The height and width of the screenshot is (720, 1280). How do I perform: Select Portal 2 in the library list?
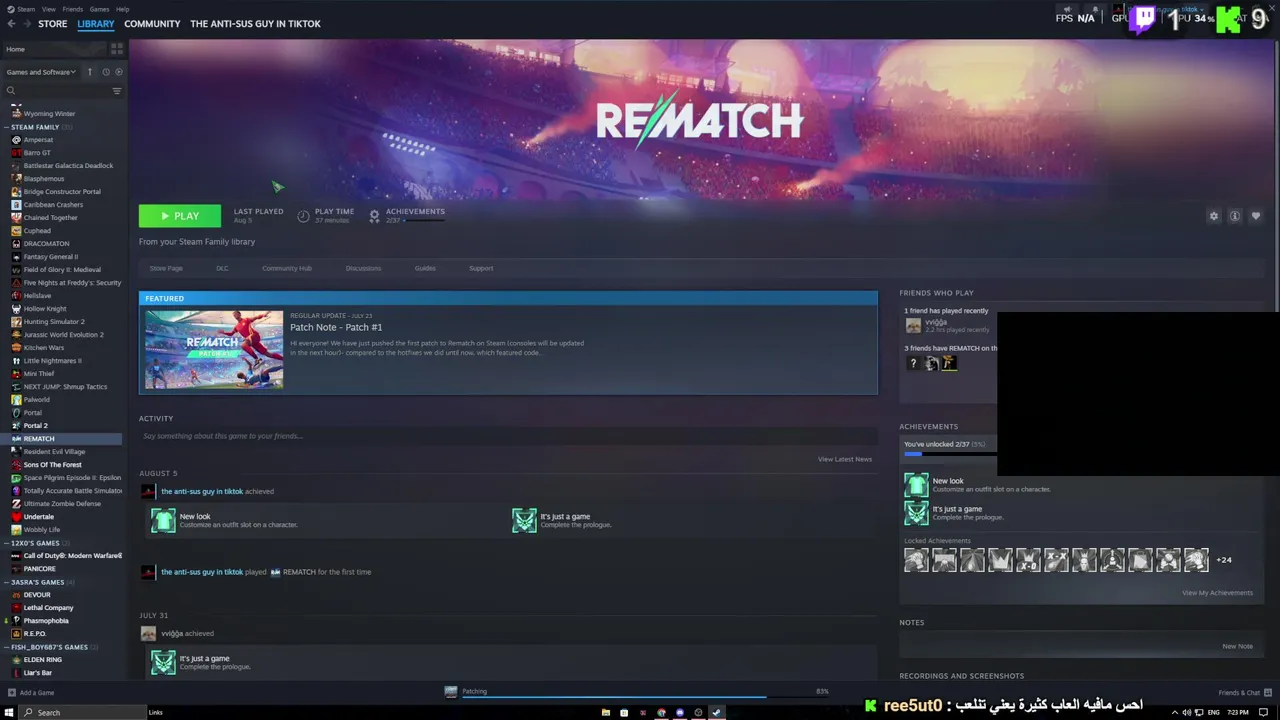[x=35, y=426]
